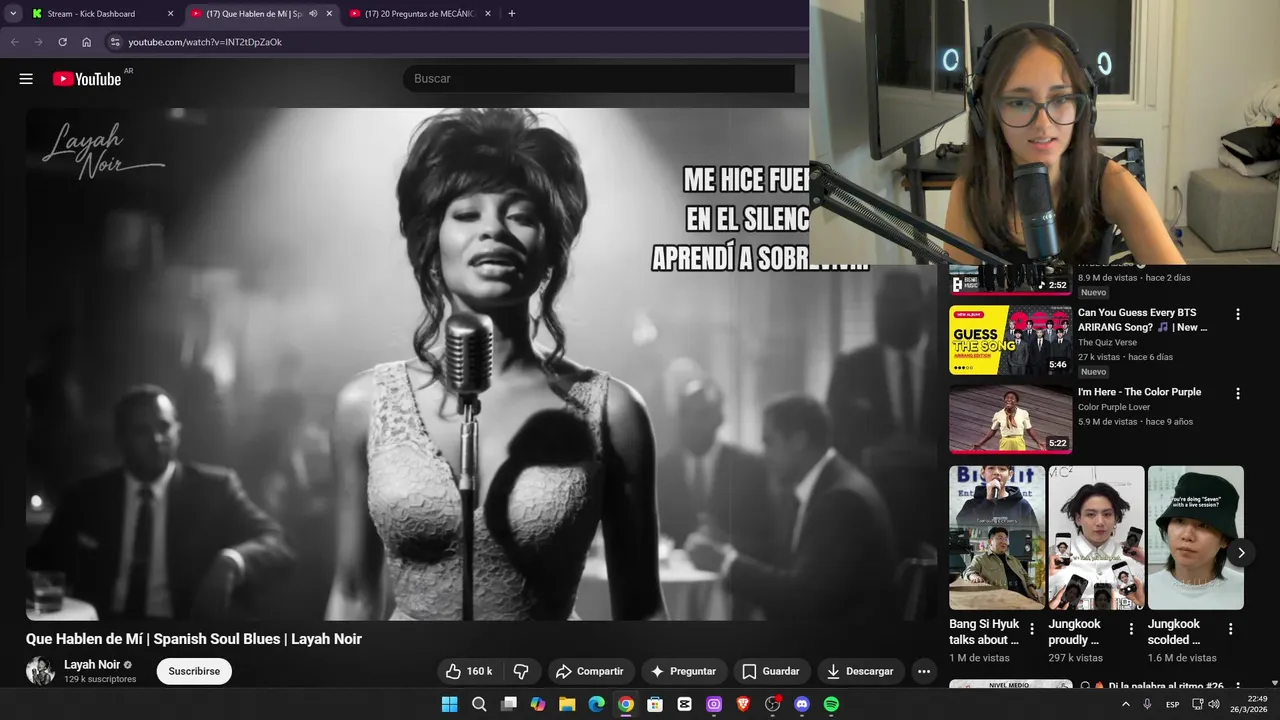Click microphone icon in system tray
Screen dimensions: 1280x720
click(x=1147, y=704)
